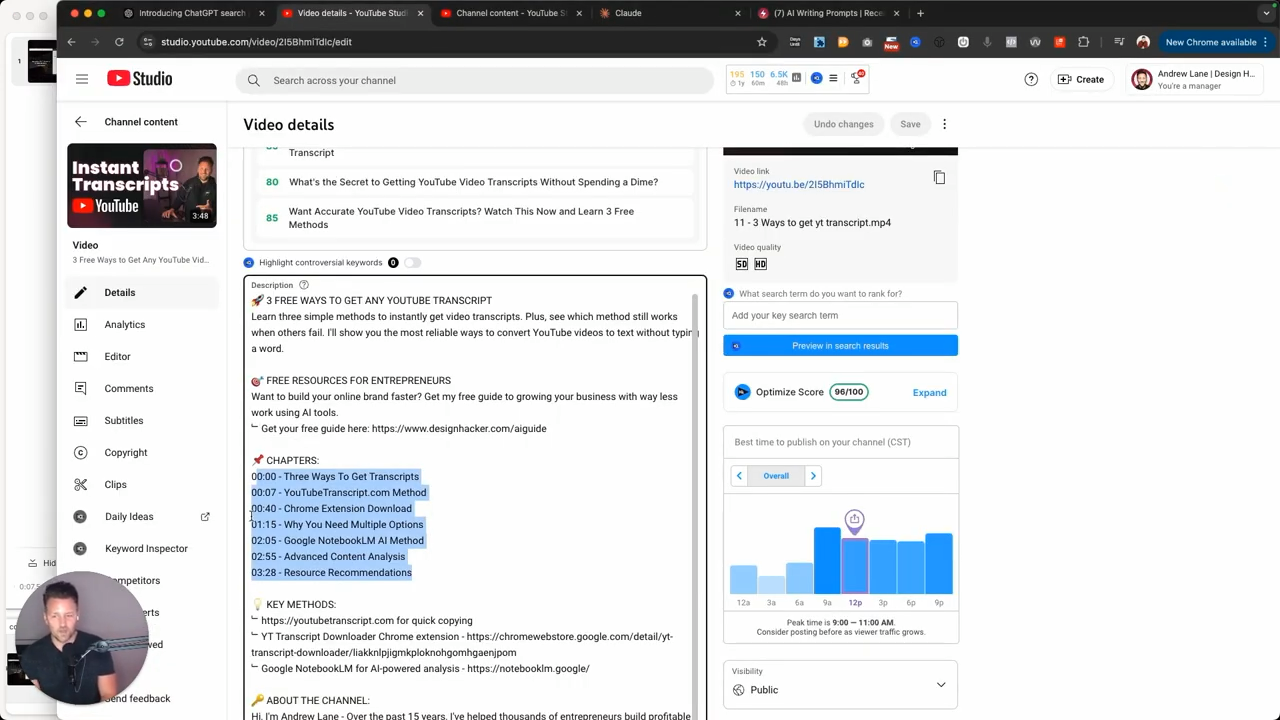The width and height of the screenshot is (1280, 720).
Task: Open the youtu.be video link
Action: 798,184
